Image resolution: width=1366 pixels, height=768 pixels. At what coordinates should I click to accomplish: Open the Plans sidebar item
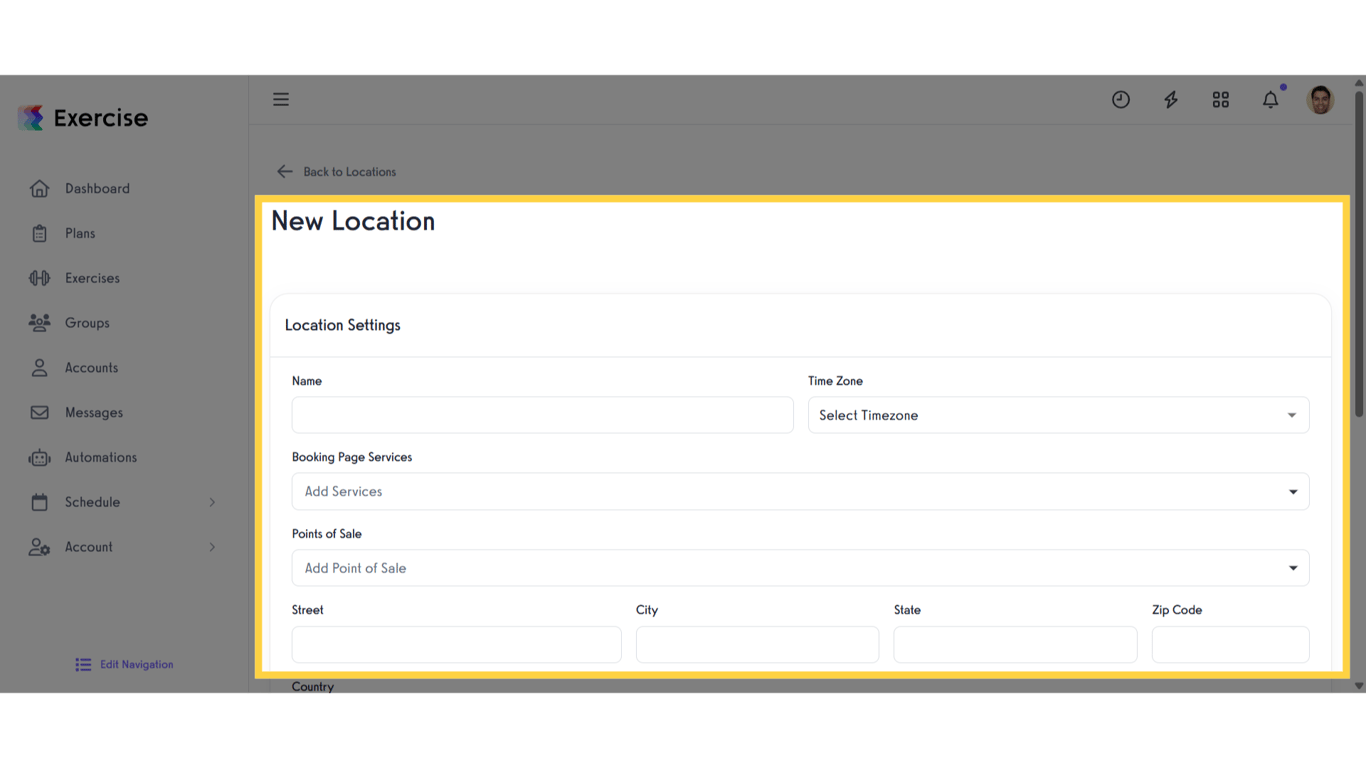[80, 232]
